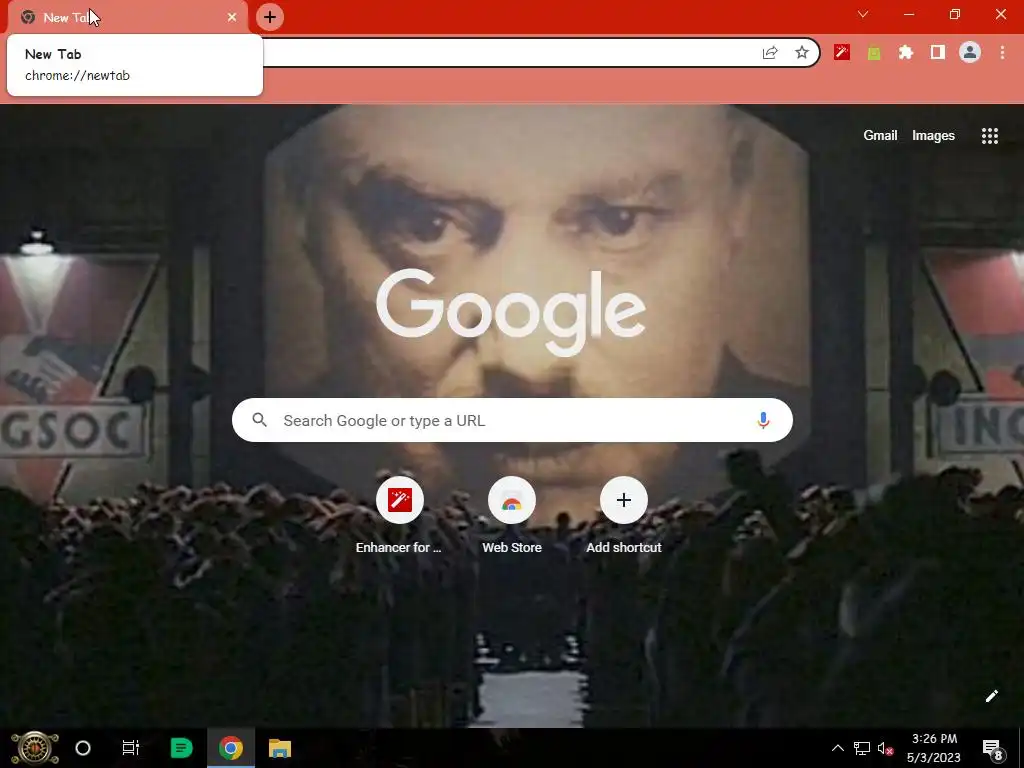
Task: Share this page icon in address bar
Action: [x=770, y=53]
